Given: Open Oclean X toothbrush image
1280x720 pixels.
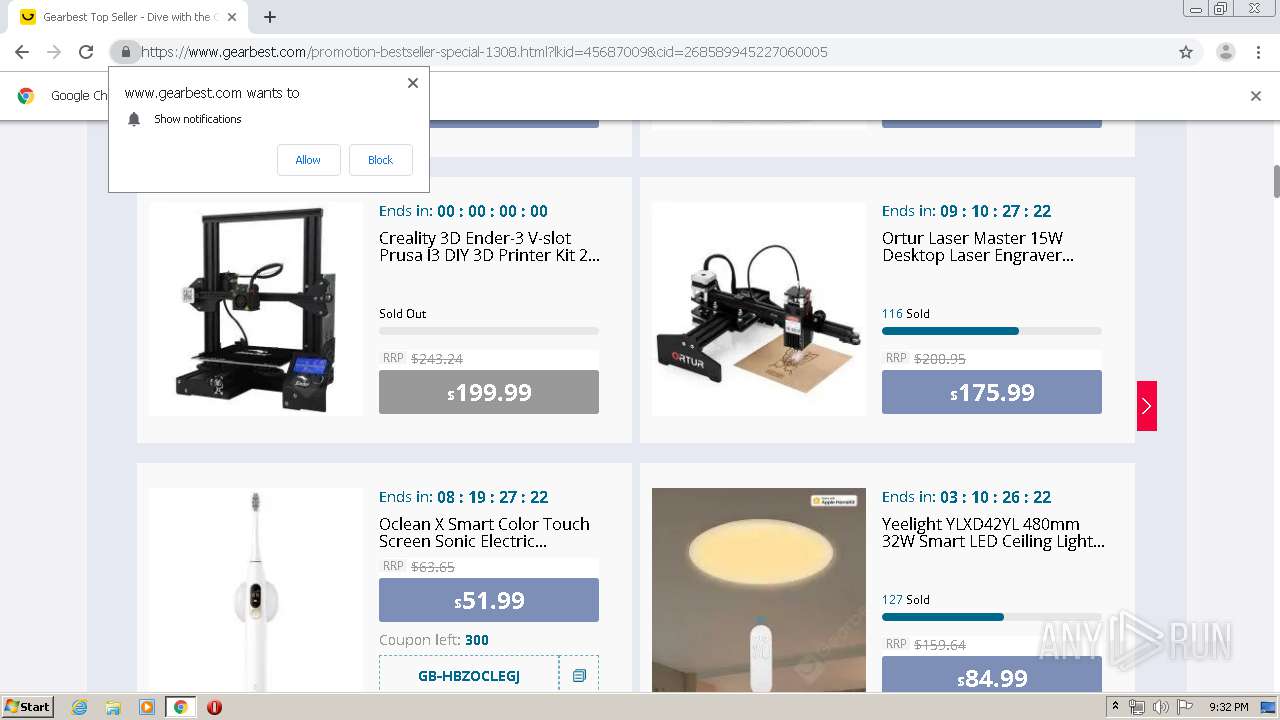Looking at the screenshot, I should point(256,590).
